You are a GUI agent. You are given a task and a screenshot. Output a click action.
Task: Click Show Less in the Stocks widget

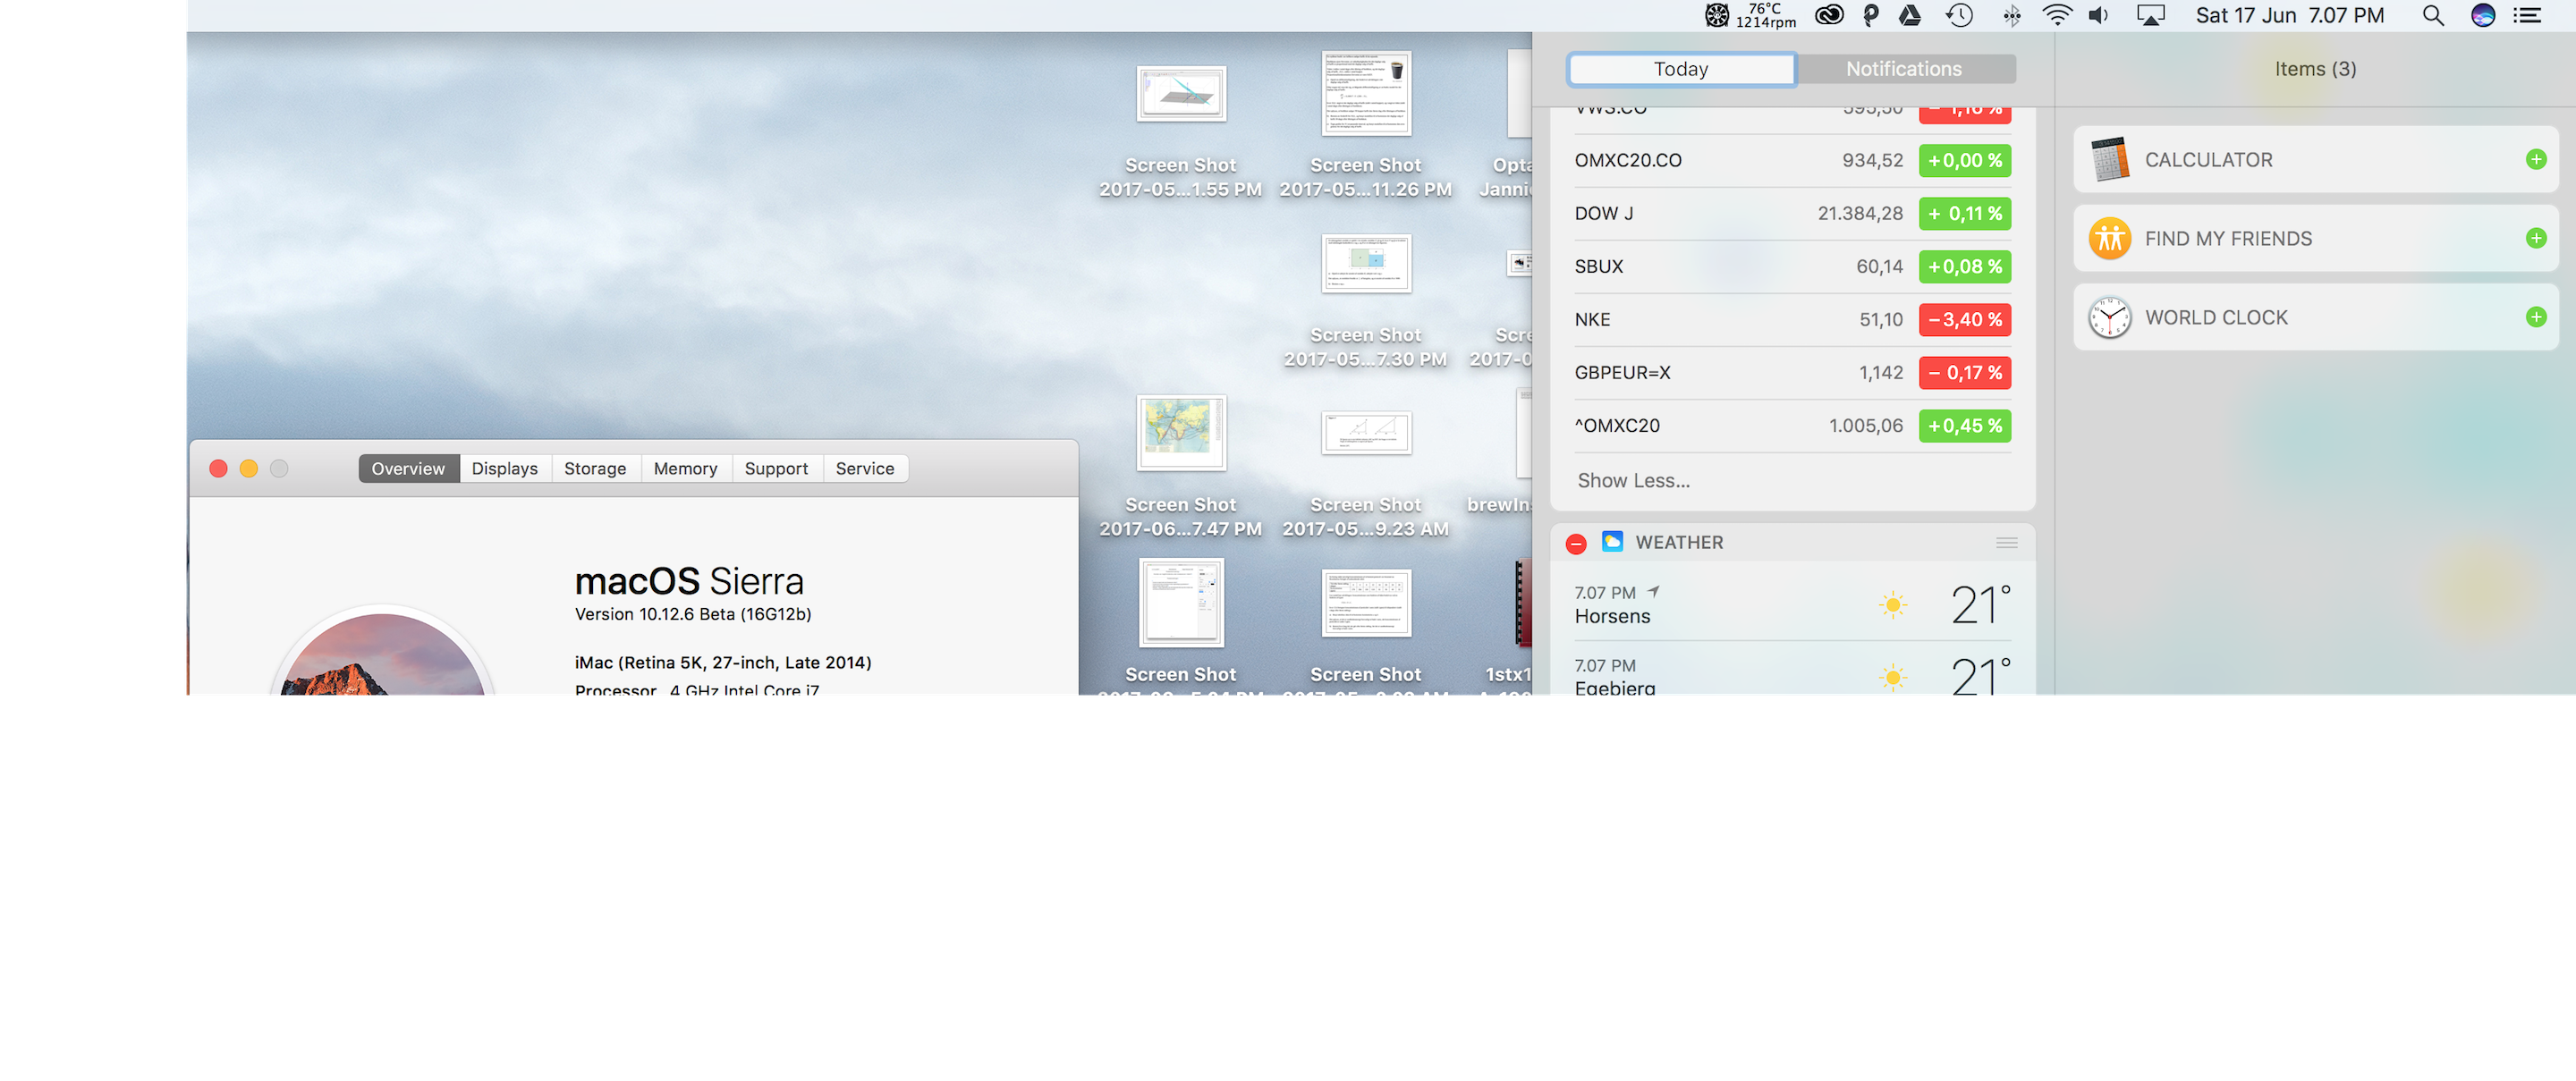coord(1634,480)
